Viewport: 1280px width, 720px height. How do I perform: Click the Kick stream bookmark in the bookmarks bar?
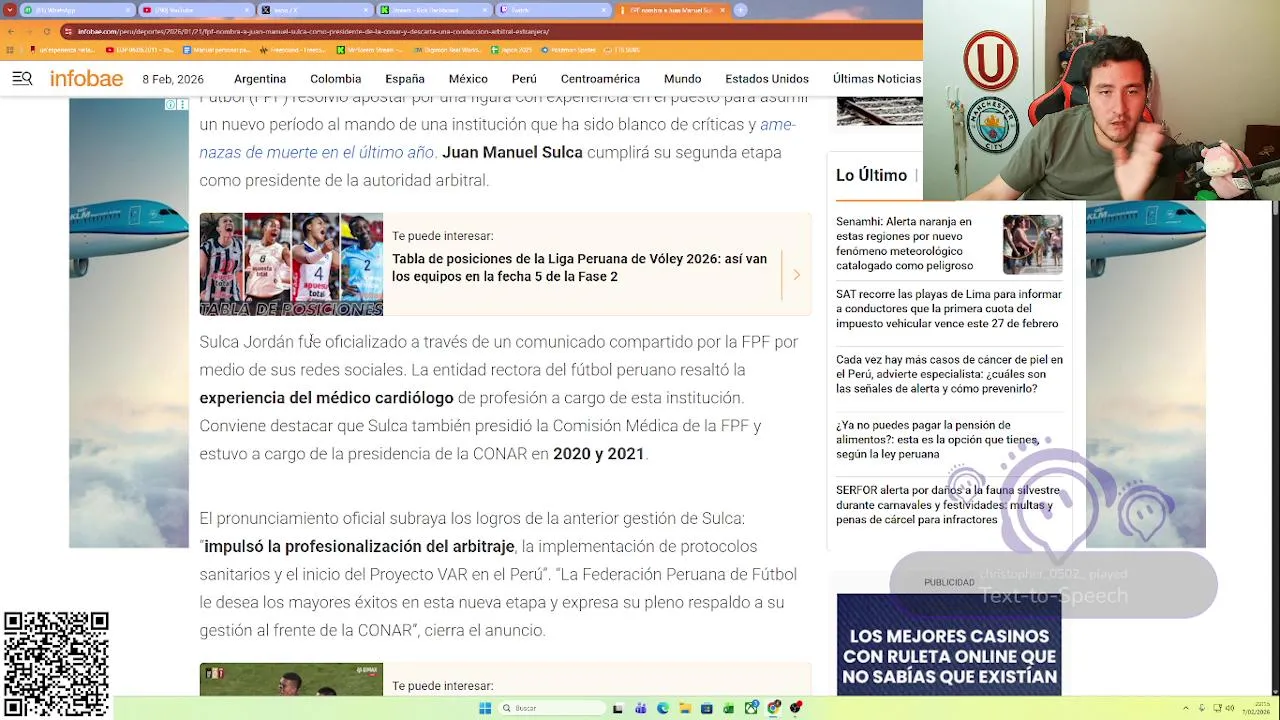click(x=370, y=50)
